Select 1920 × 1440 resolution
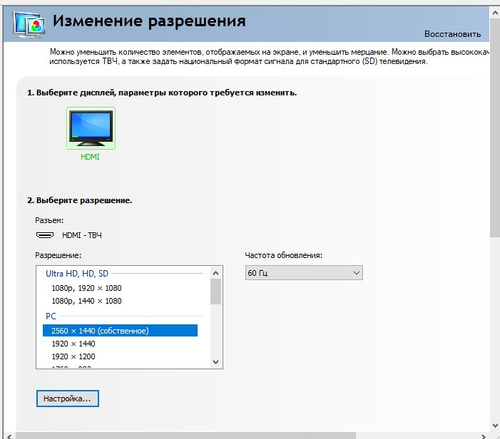500x439 pixels. pos(73,344)
